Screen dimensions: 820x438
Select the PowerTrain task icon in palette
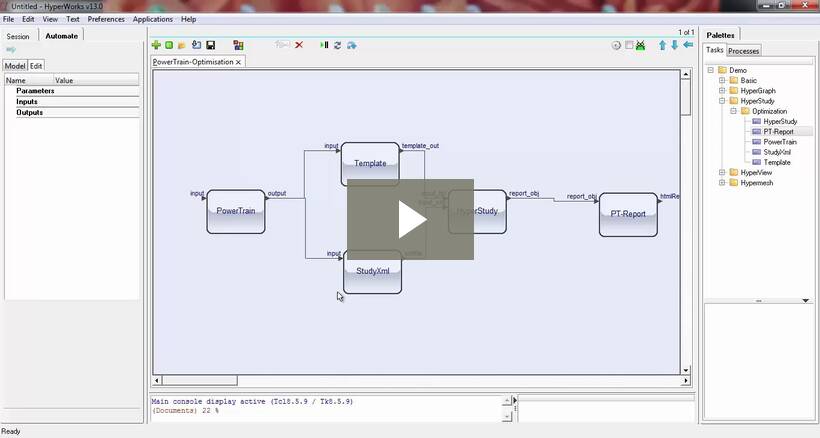pos(756,142)
